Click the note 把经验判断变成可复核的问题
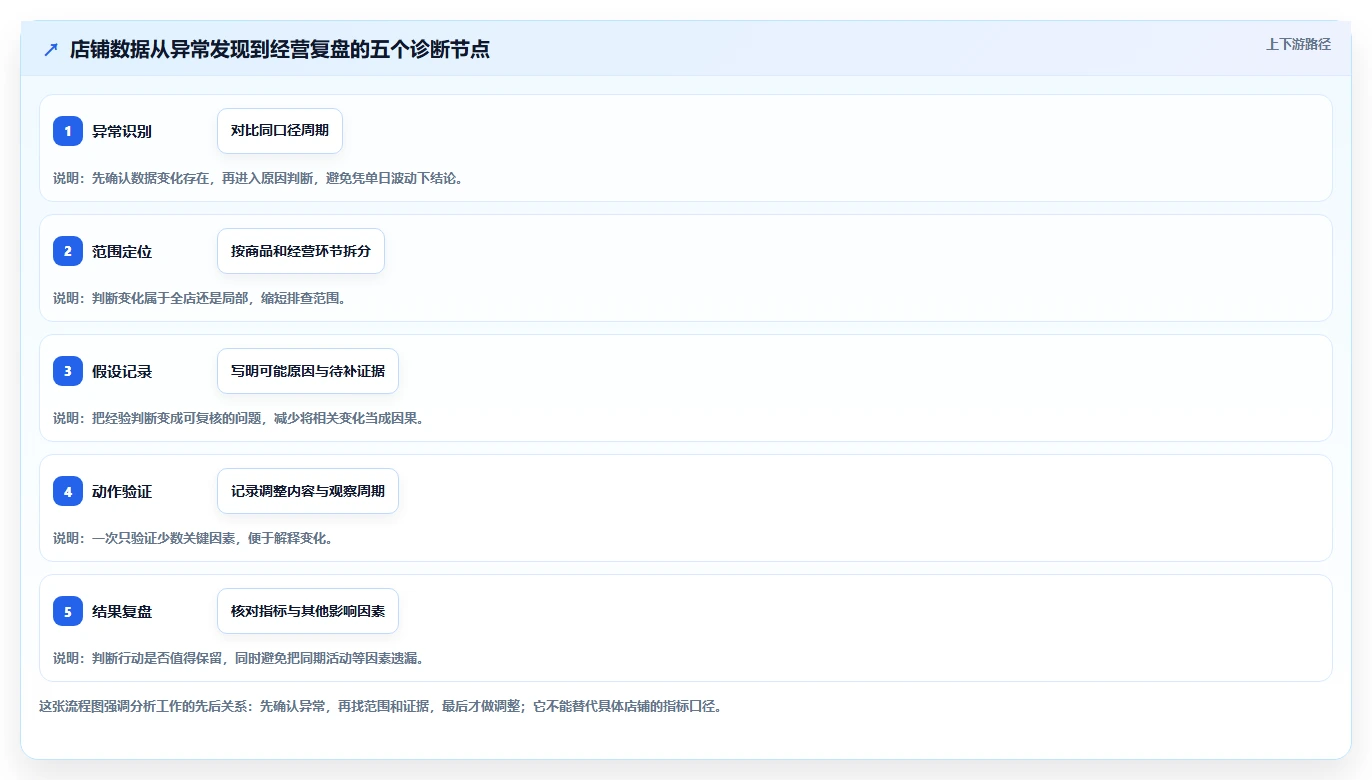 (x=240, y=418)
